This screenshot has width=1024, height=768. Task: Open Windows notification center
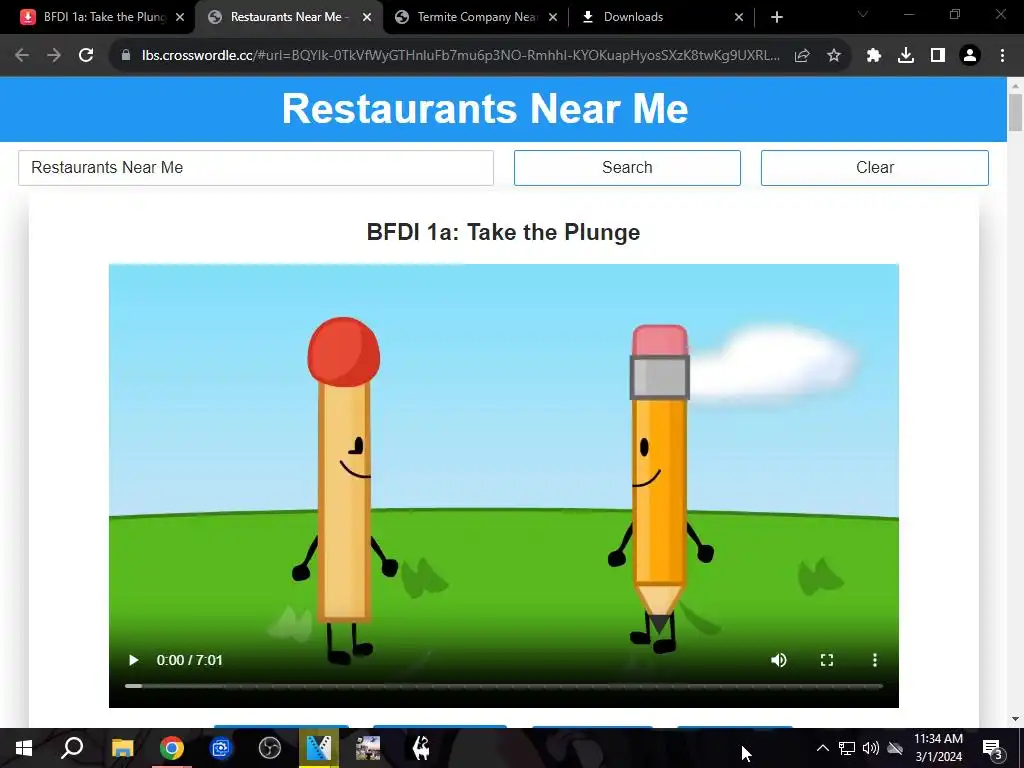coord(993,749)
